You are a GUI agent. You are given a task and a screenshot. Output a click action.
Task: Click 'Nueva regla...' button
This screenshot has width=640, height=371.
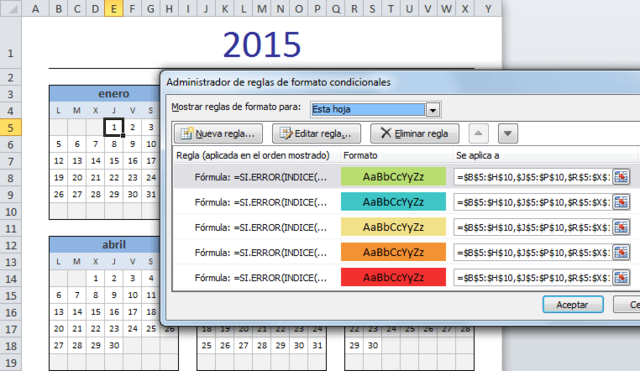coord(218,133)
